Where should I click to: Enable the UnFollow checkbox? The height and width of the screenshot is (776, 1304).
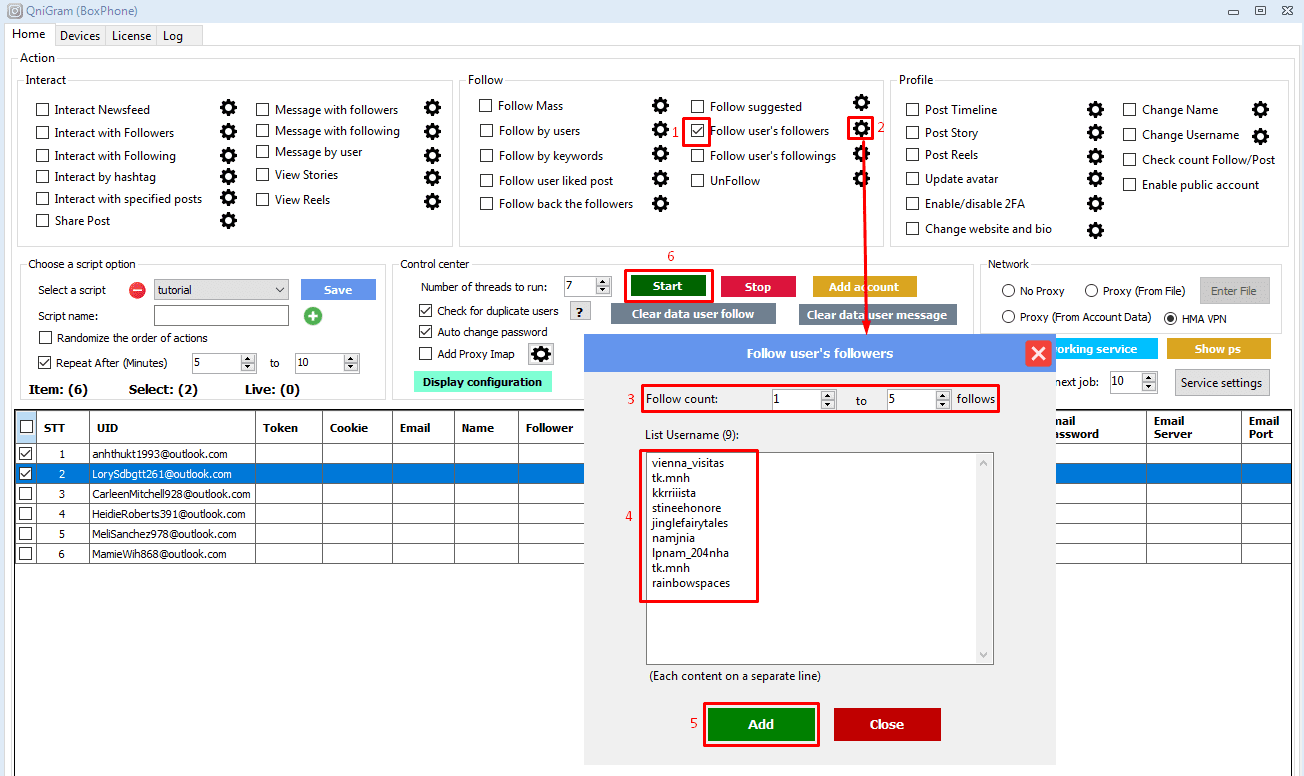[698, 181]
